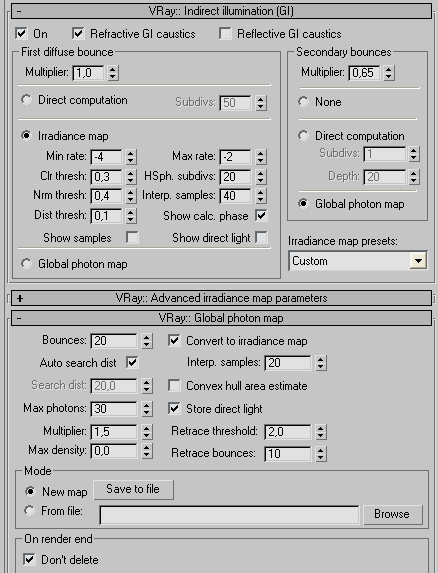The width and height of the screenshot is (438, 573).
Task: Click the Max density value field
Action: (114, 451)
